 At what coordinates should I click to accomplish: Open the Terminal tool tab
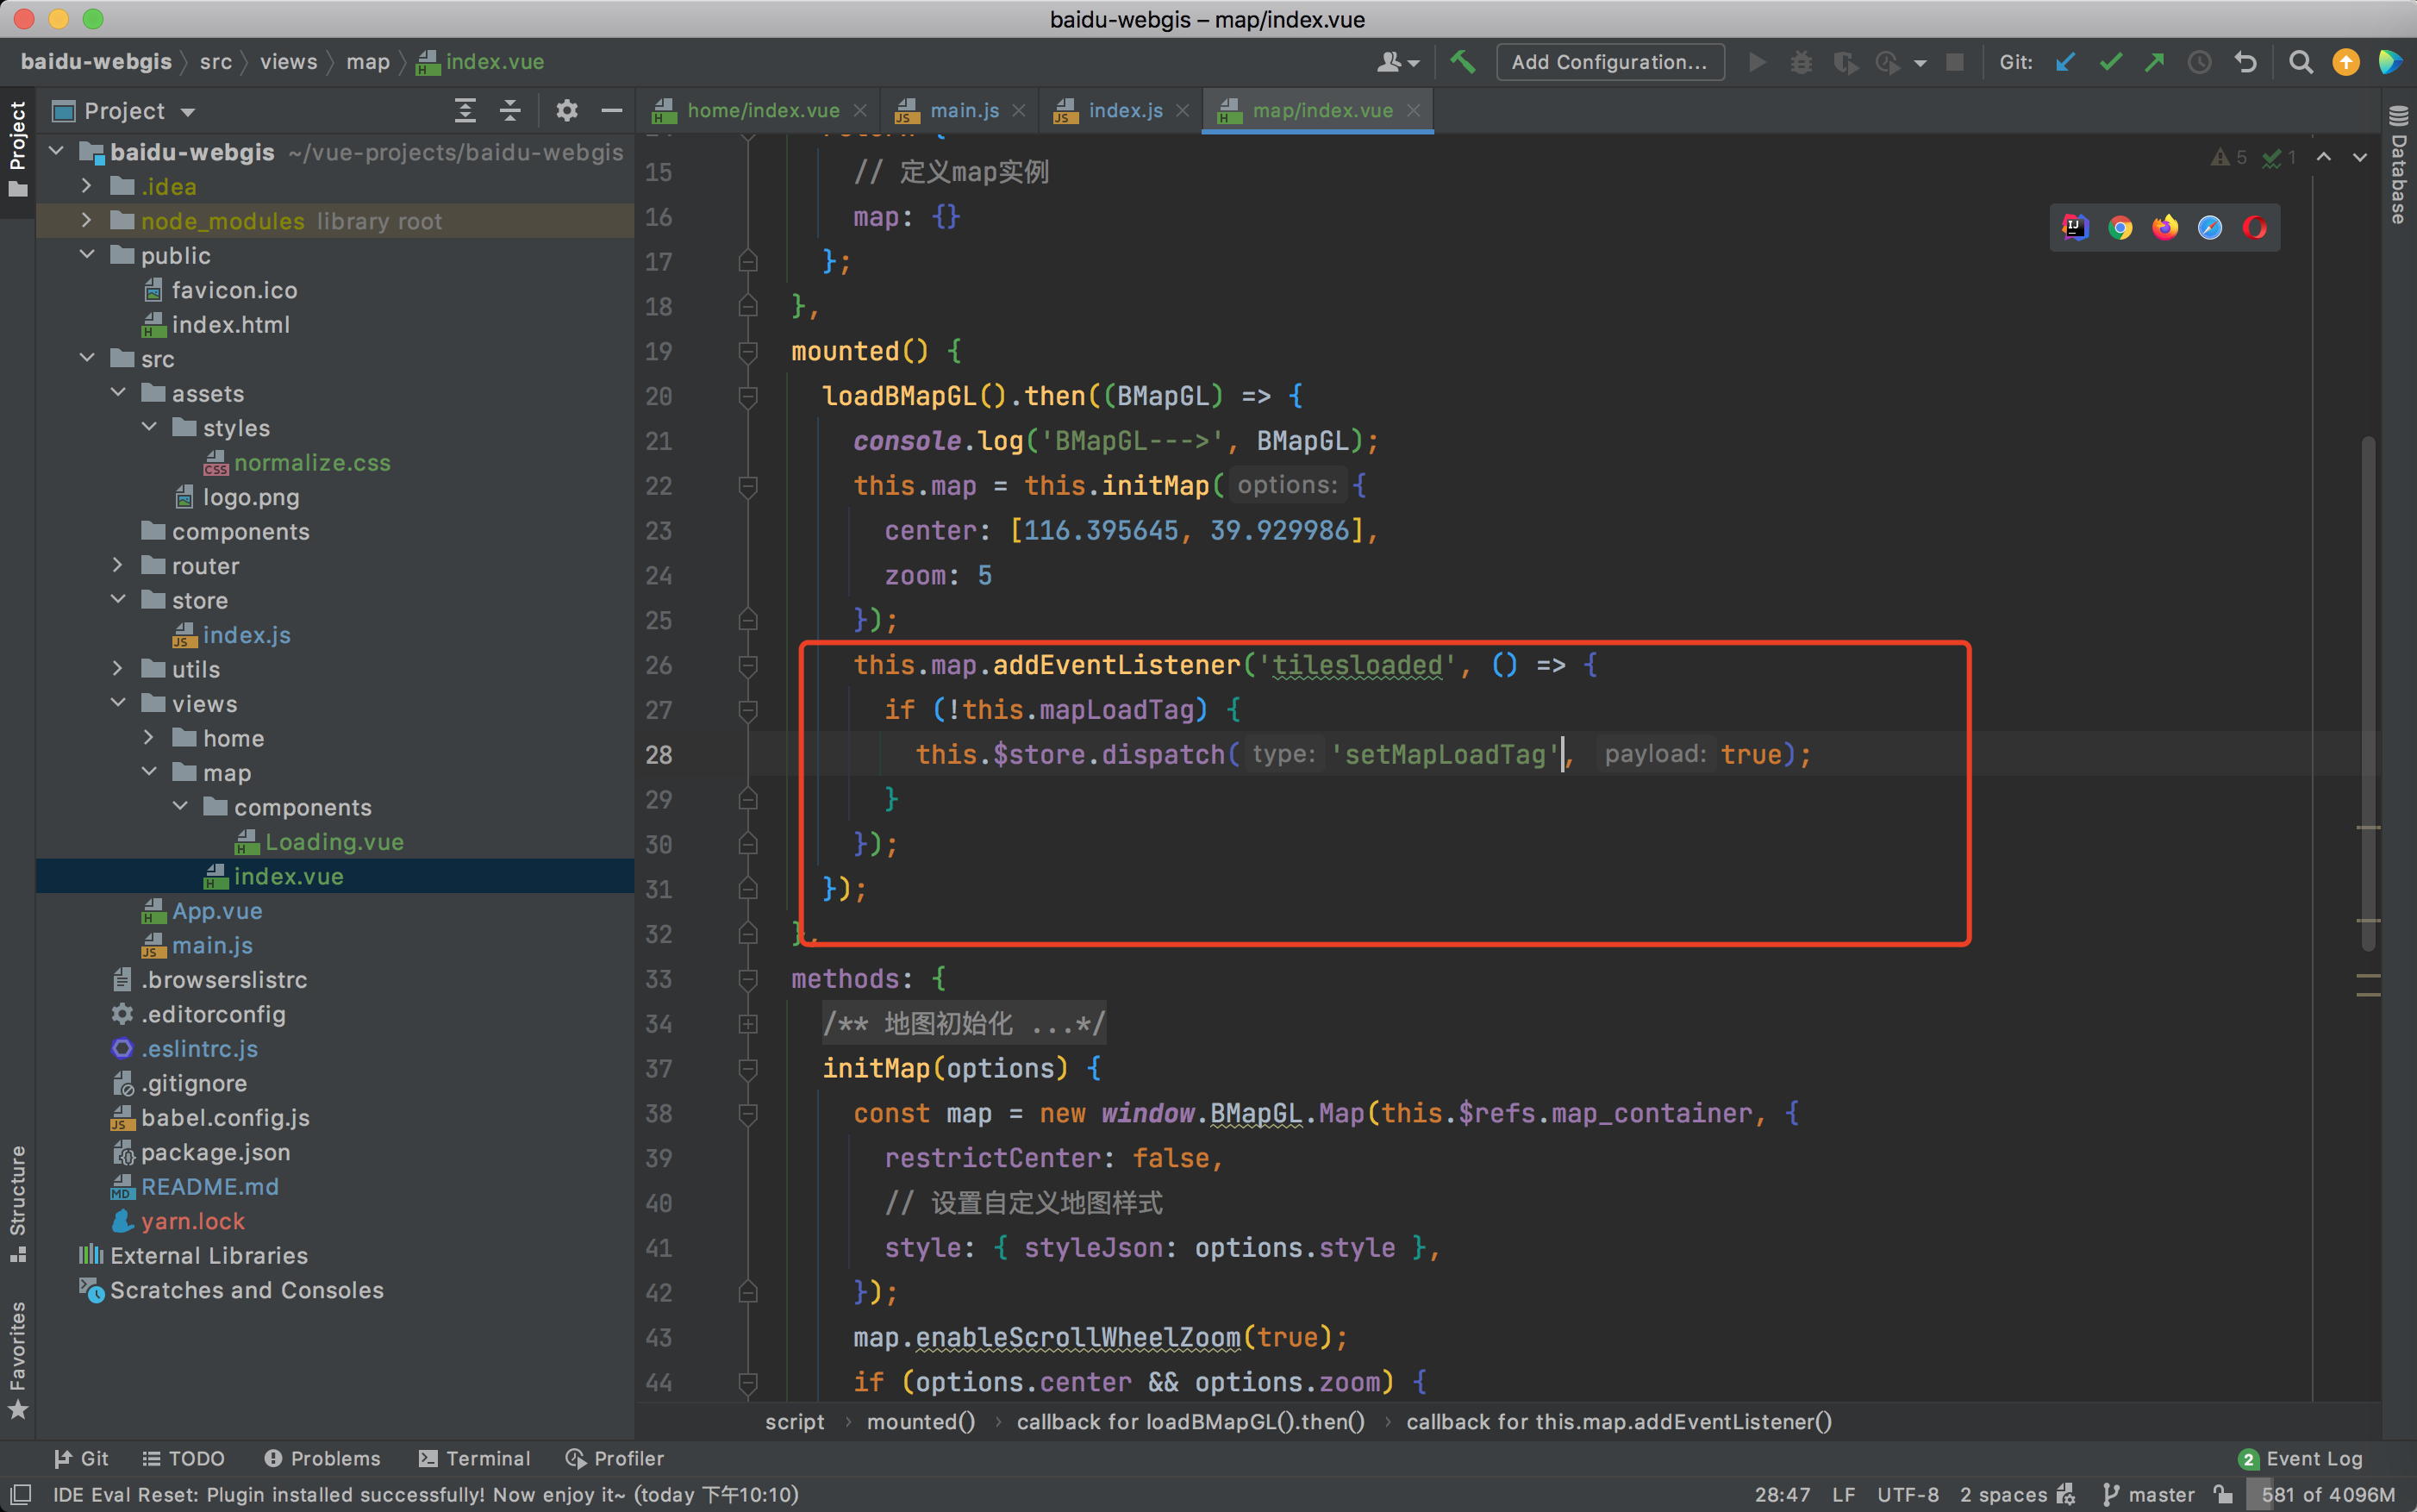[x=474, y=1458]
